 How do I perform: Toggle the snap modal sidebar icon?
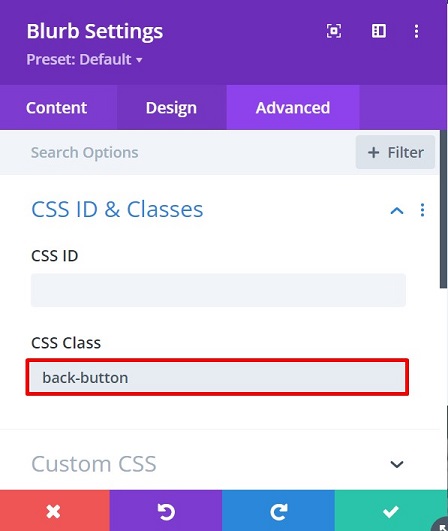pyautogui.click(x=379, y=31)
